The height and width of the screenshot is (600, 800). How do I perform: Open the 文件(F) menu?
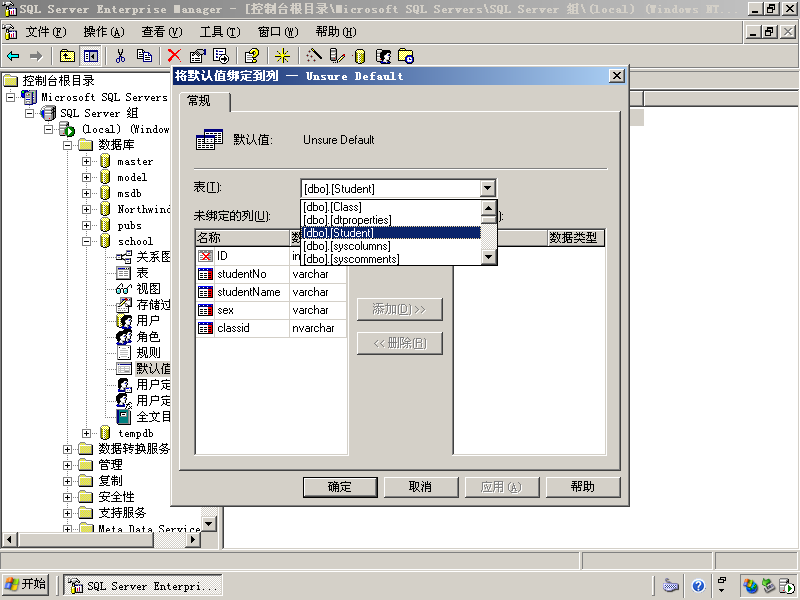(46, 32)
